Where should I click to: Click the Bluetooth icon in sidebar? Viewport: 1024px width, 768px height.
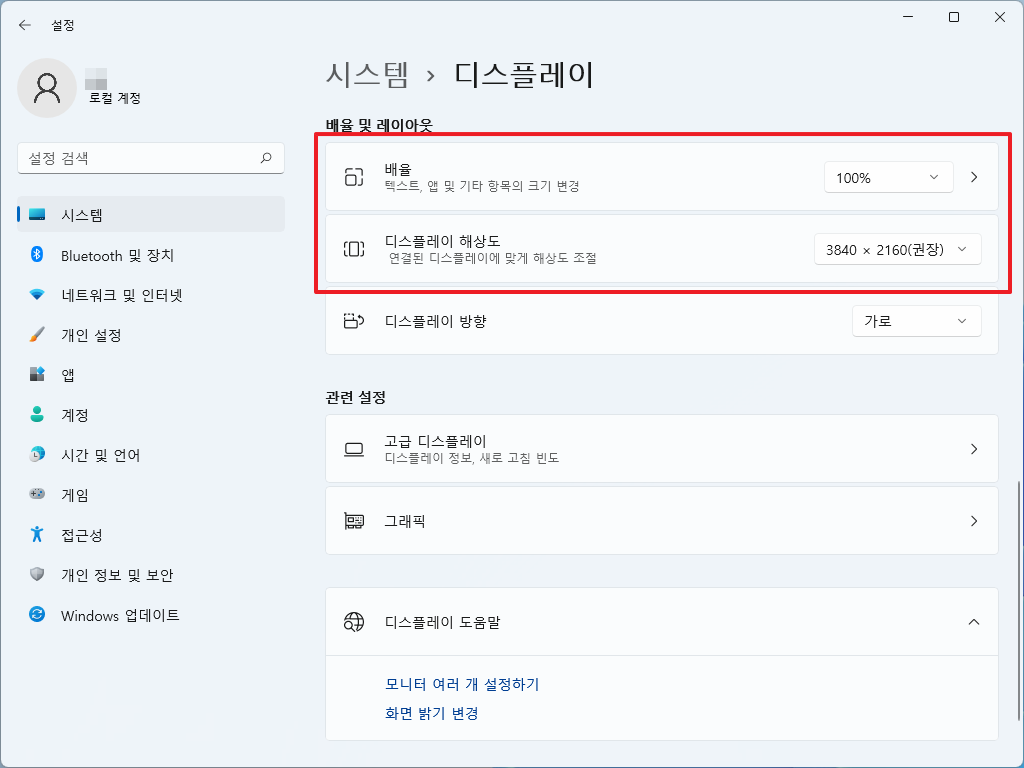pyautogui.click(x=37, y=255)
